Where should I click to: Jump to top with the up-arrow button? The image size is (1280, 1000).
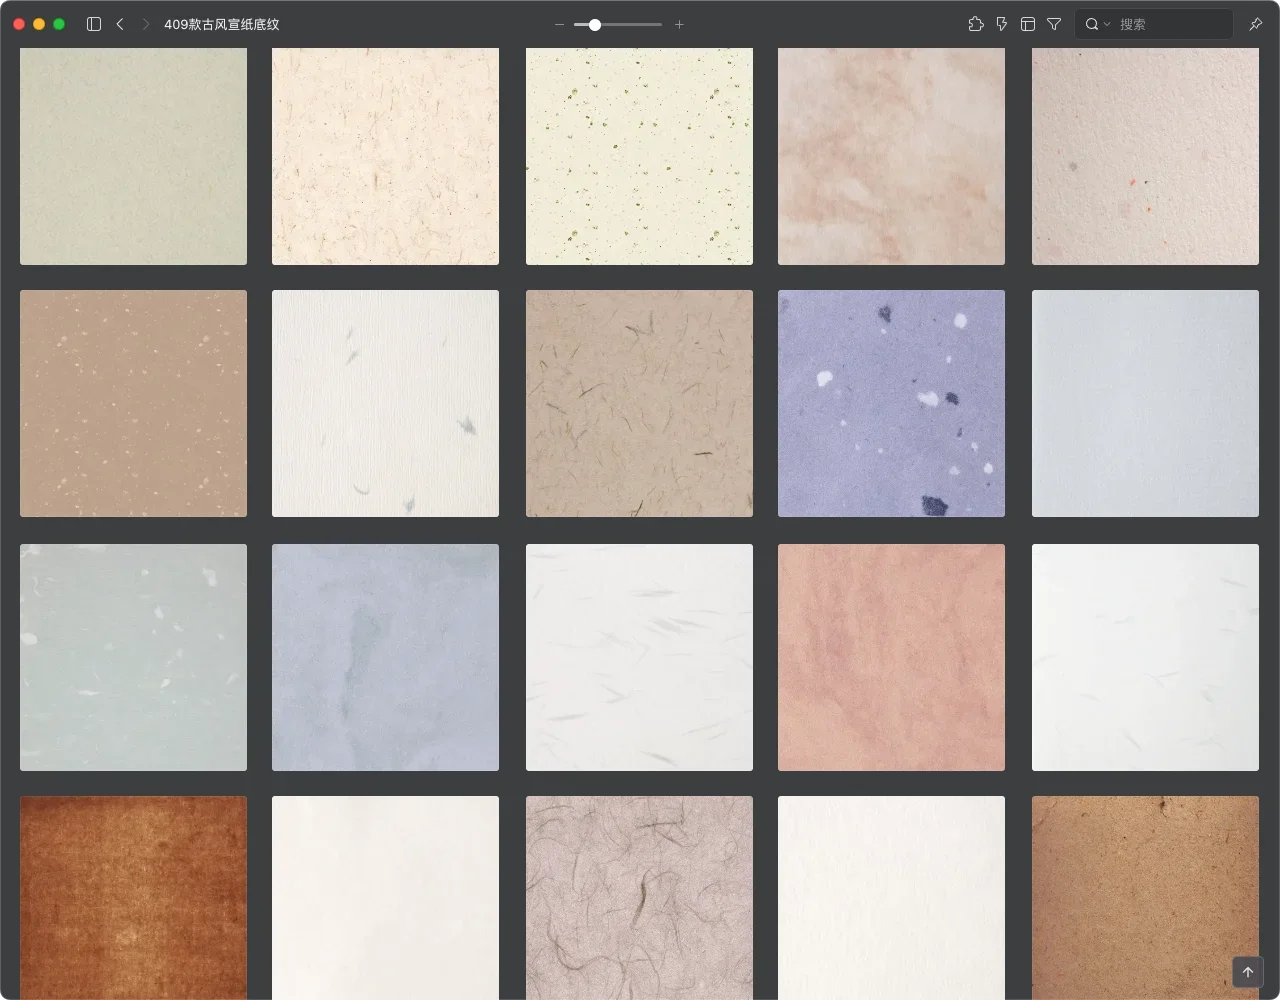tap(1248, 972)
